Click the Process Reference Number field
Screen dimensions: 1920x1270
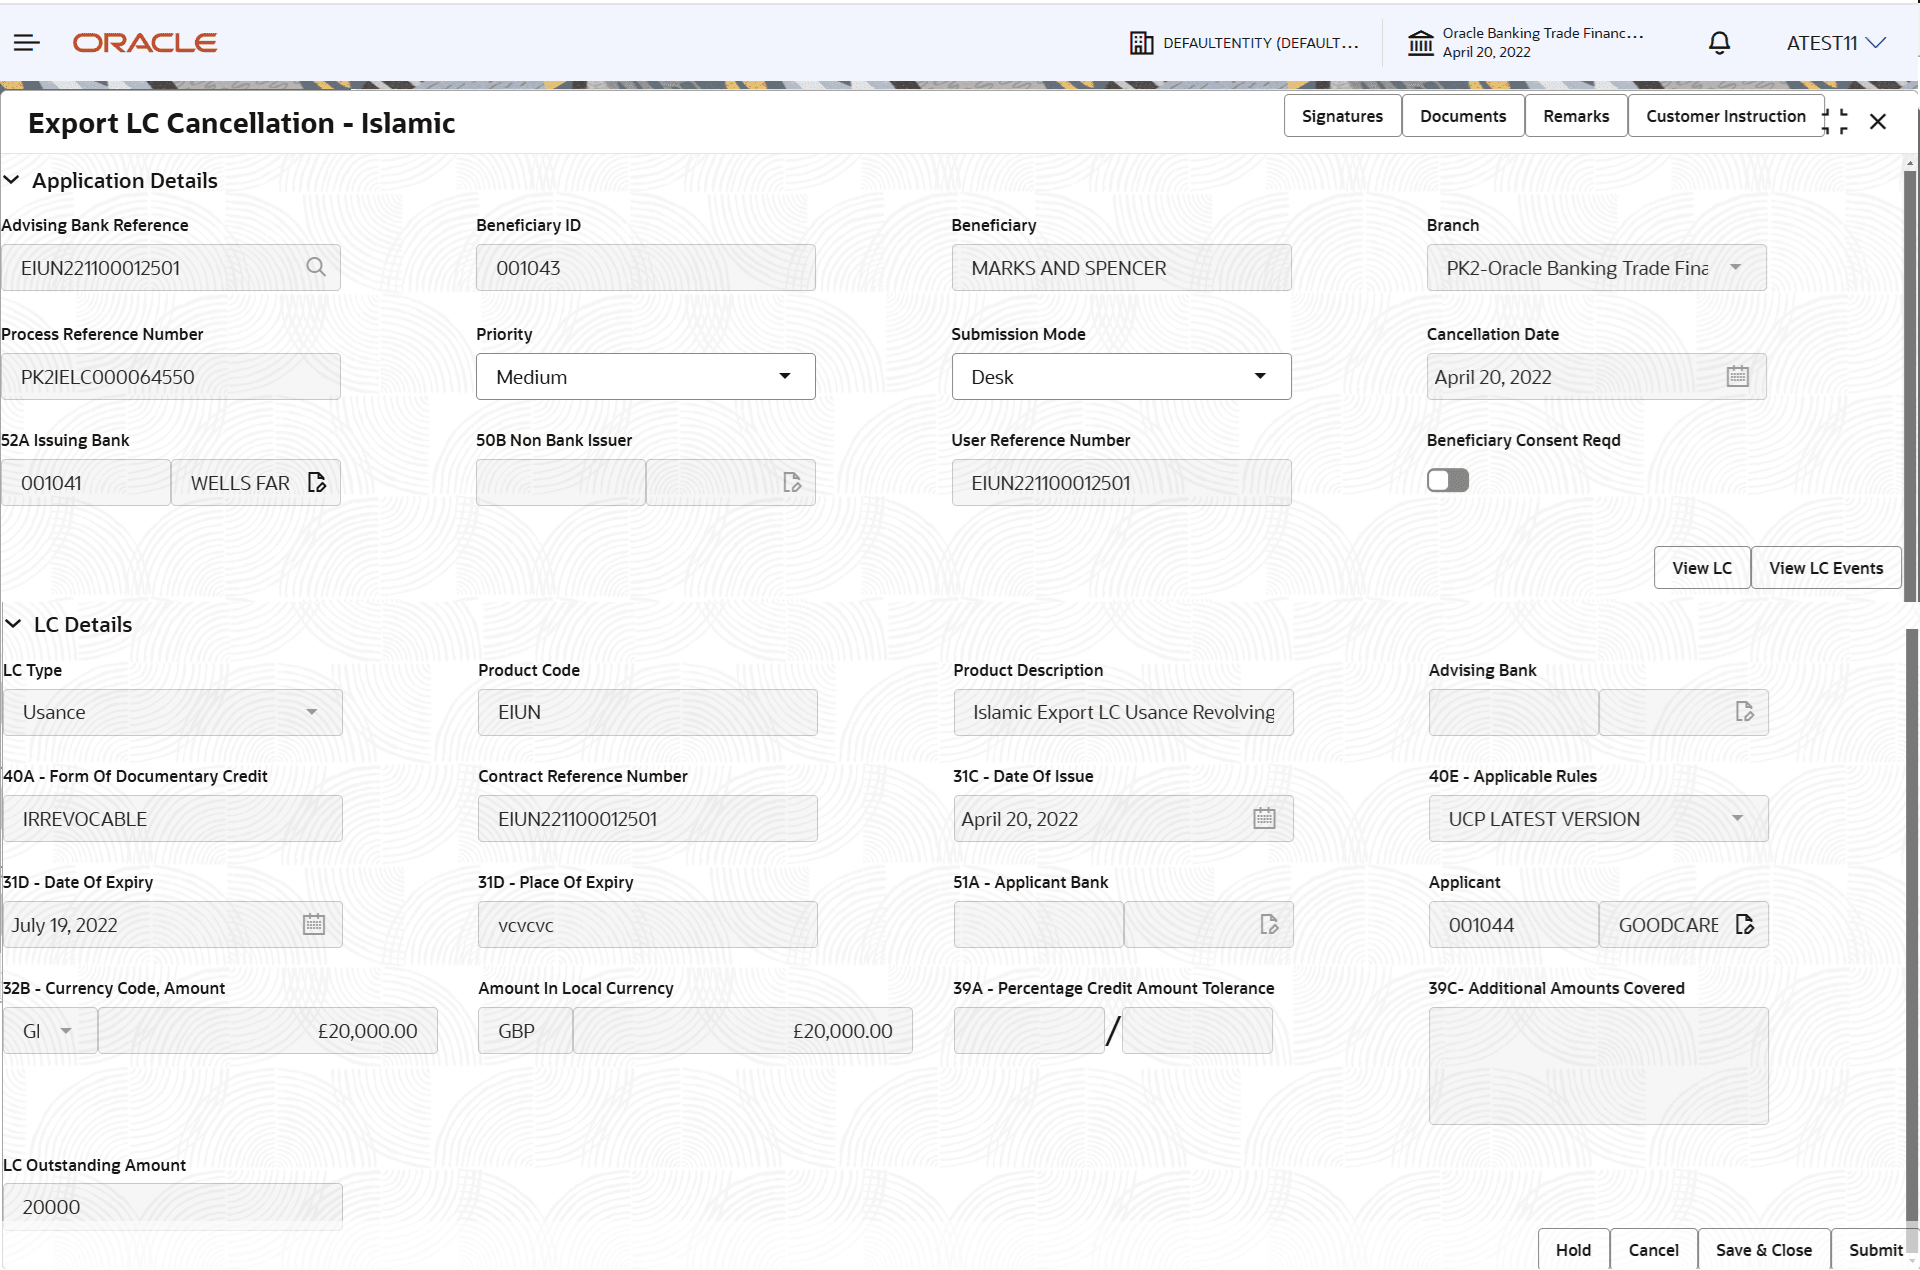(x=171, y=376)
